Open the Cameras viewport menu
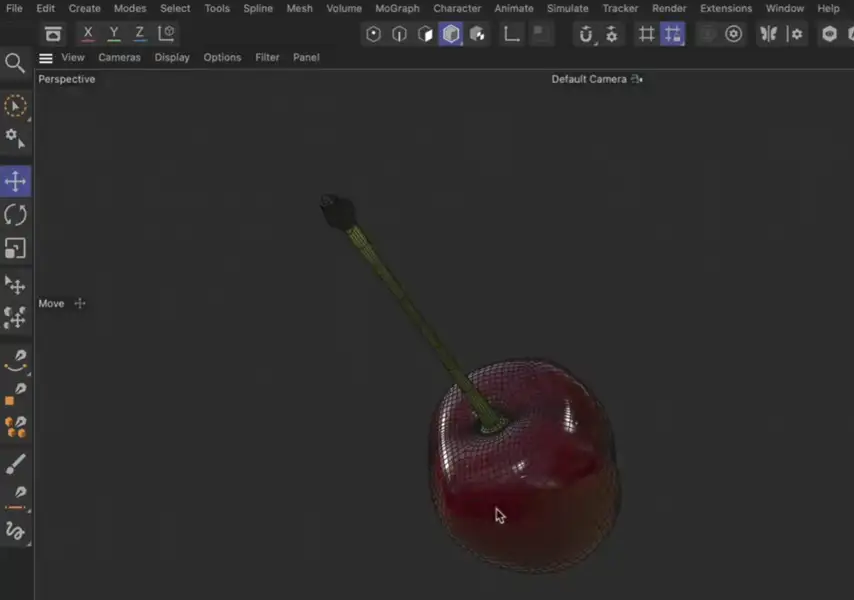This screenshot has width=854, height=600. [x=119, y=58]
